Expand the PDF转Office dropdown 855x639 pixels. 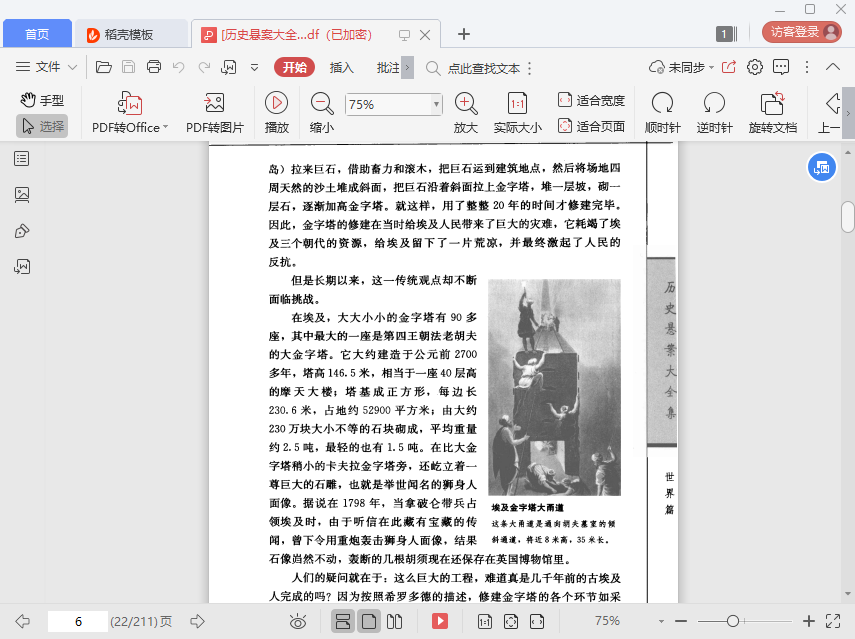coord(165,127)
